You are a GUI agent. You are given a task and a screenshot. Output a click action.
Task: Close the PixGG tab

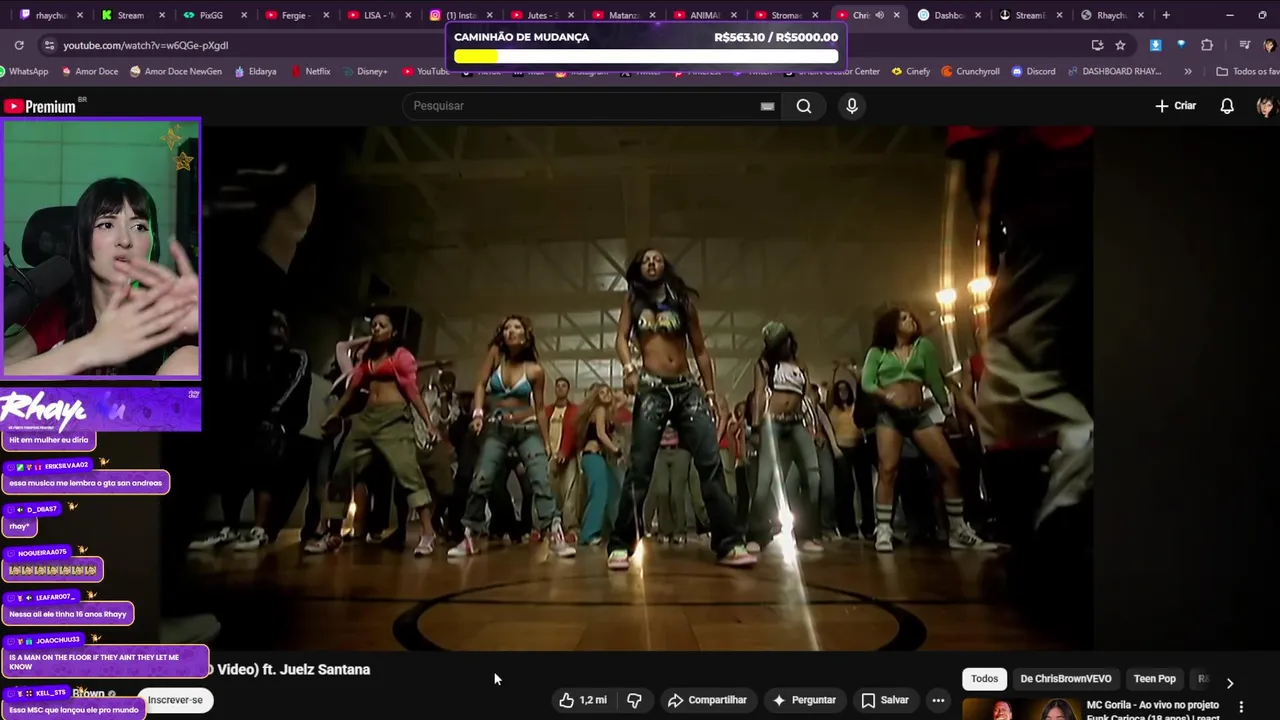(244, 15)
